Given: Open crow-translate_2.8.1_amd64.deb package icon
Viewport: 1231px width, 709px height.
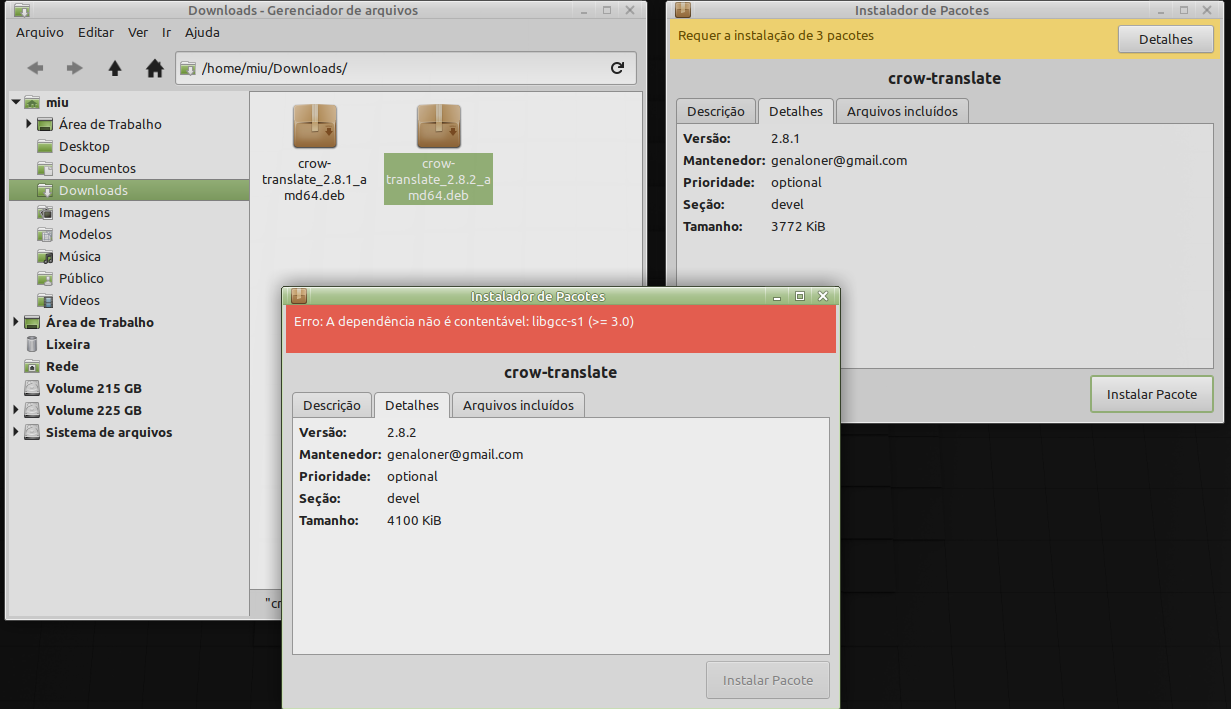Looking at the screenshot, I should (x=315, y=127).
